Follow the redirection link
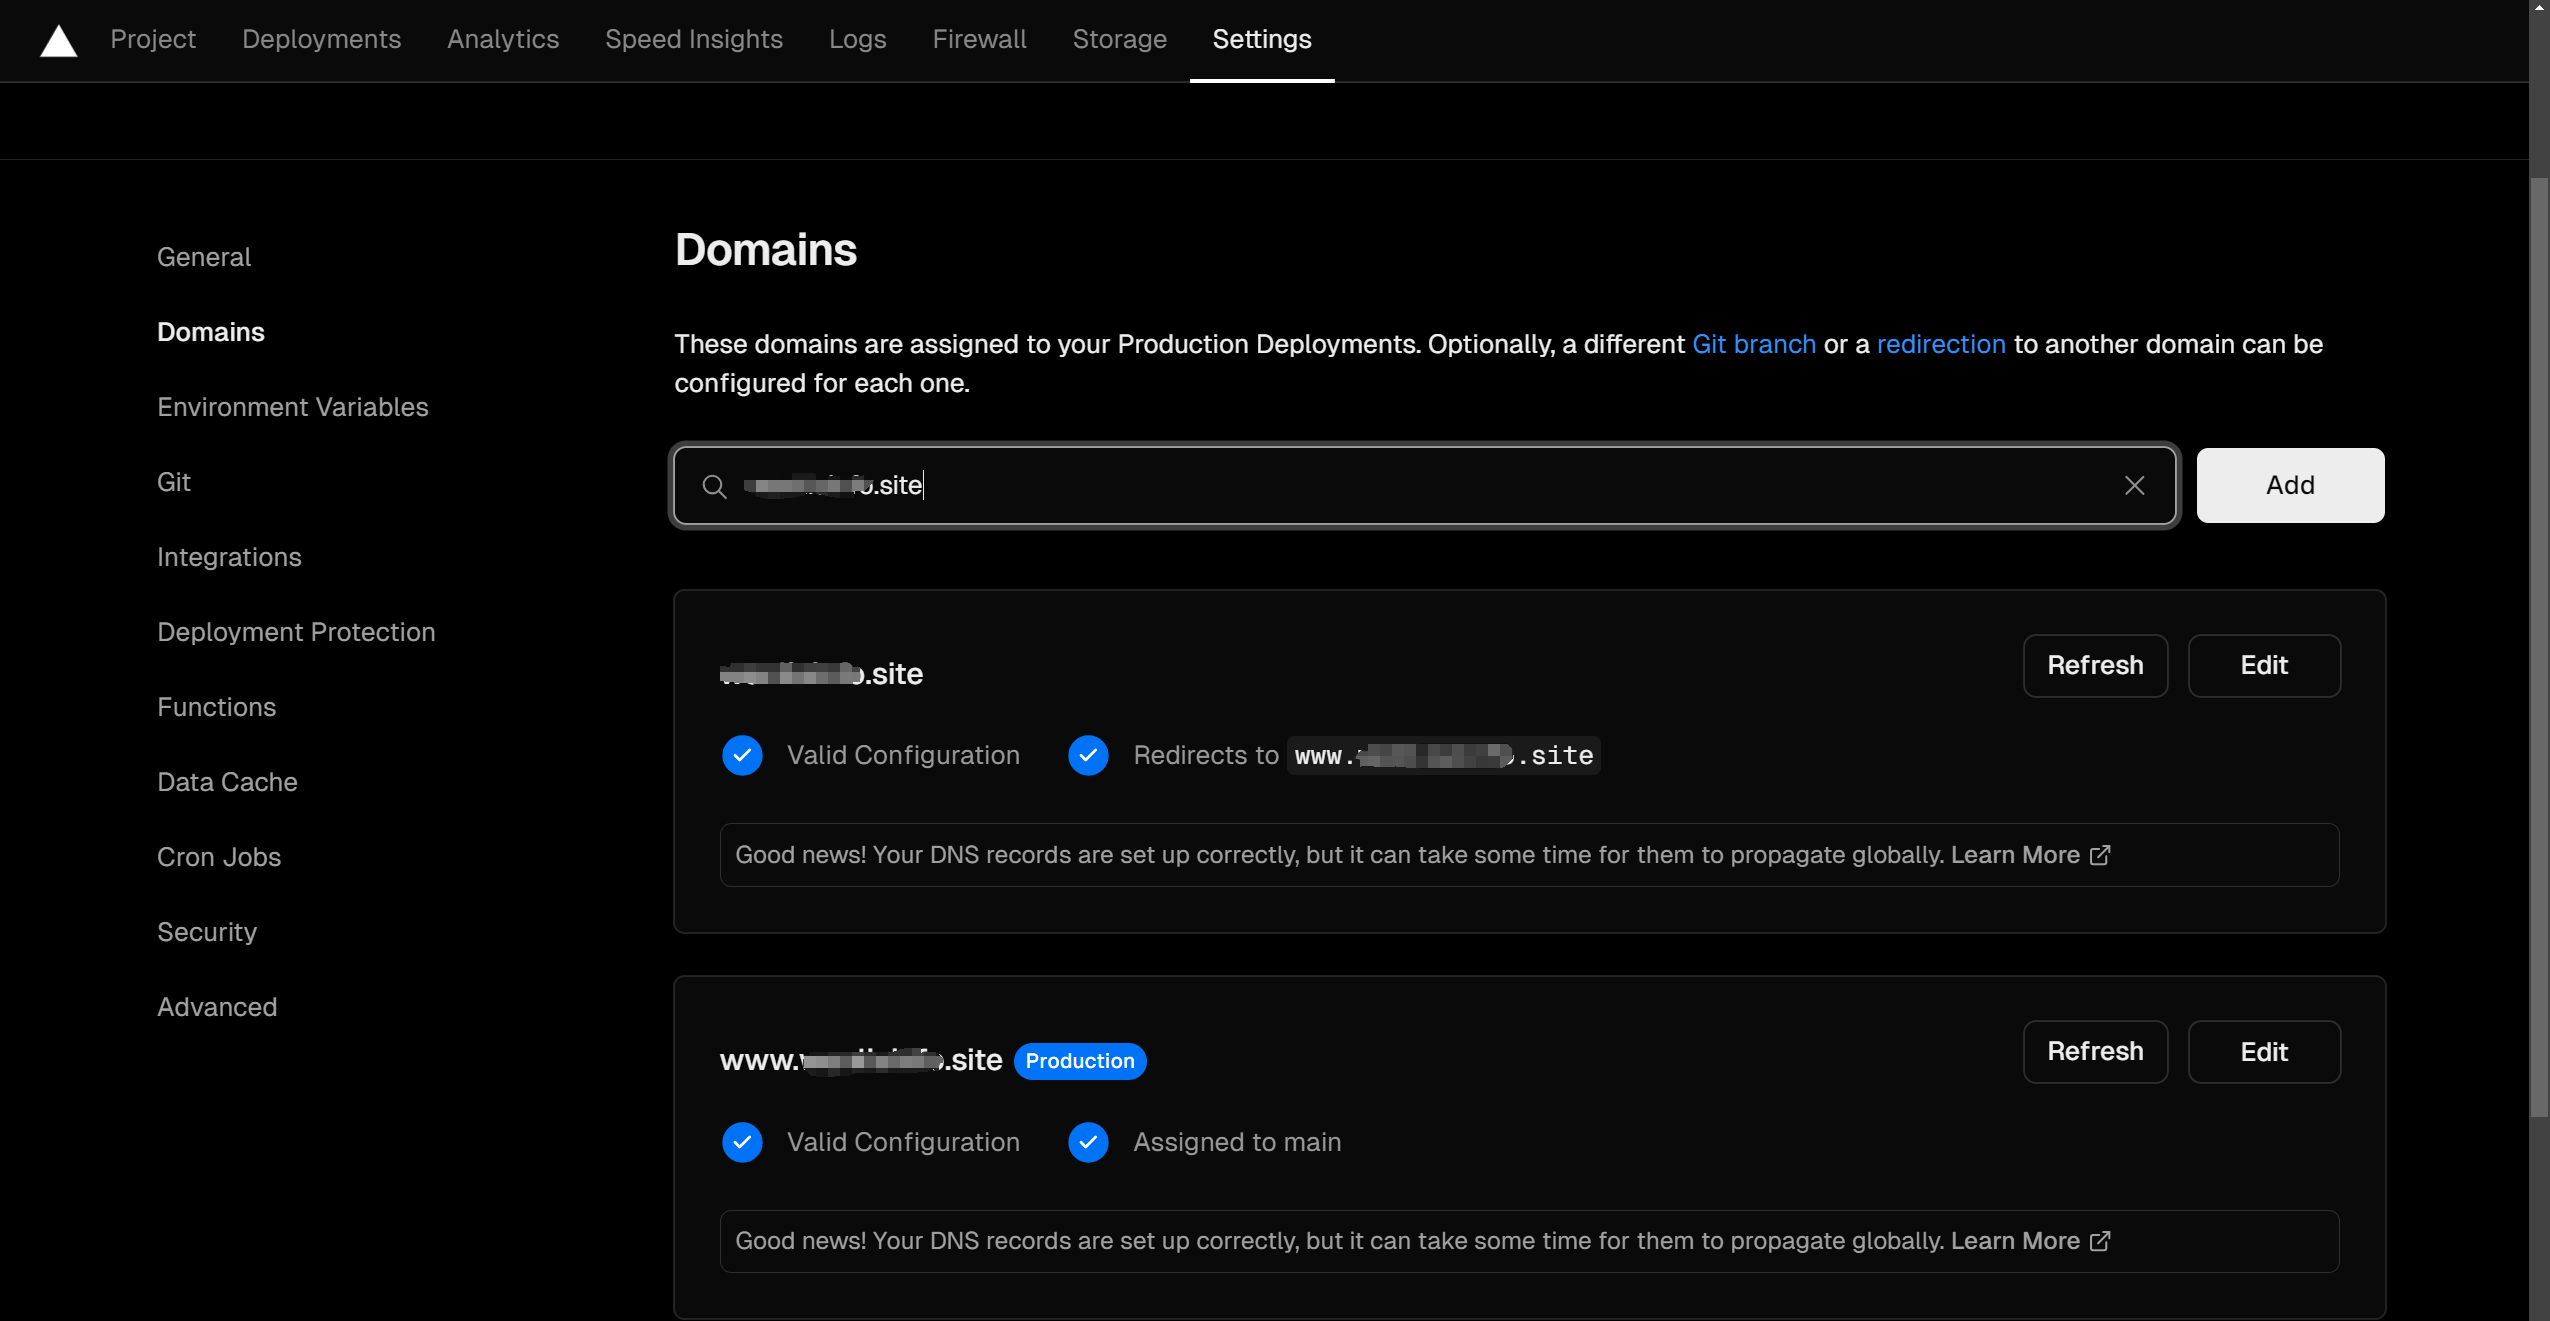2550x1321 pixels. coord(1941,344)
